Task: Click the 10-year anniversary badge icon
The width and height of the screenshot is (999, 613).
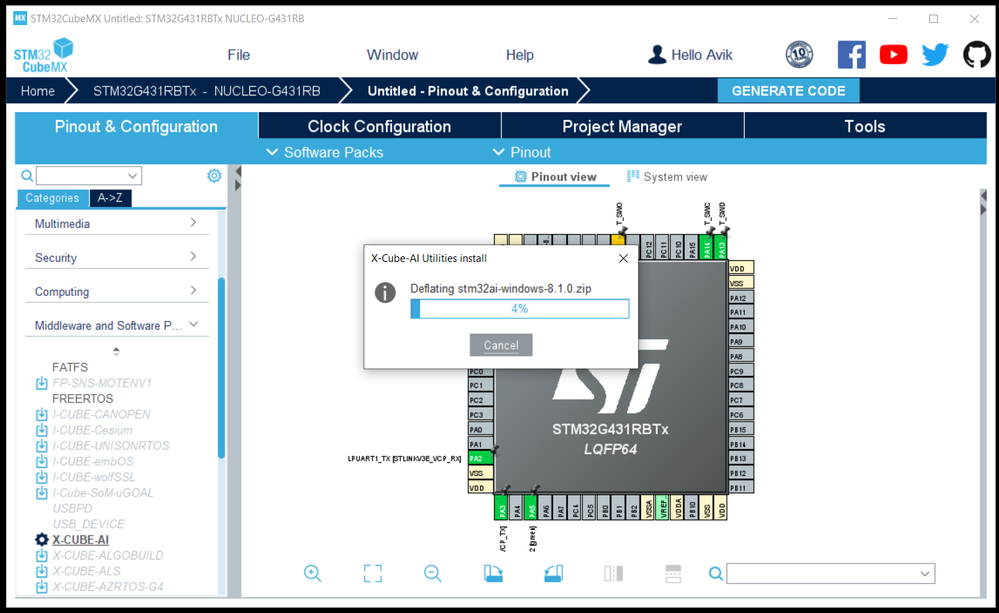Action: click(x=799, y=55)
